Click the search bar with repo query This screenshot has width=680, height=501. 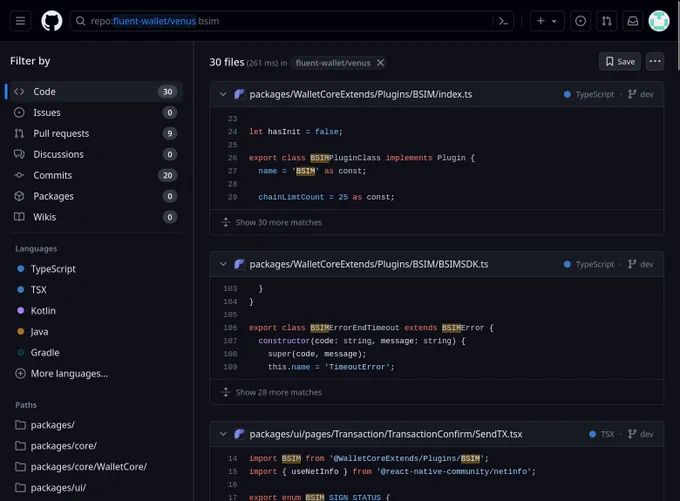click(292, 21)
